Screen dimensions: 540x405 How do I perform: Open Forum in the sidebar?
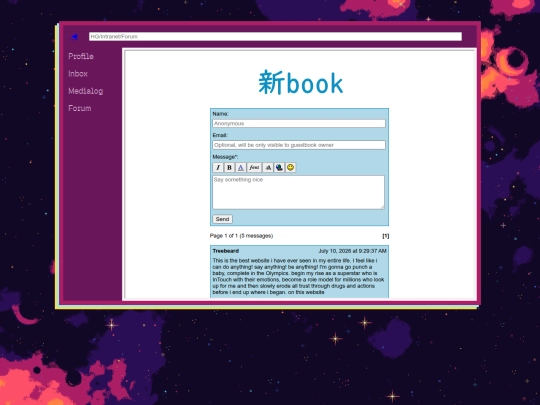(x=80, y=108)
